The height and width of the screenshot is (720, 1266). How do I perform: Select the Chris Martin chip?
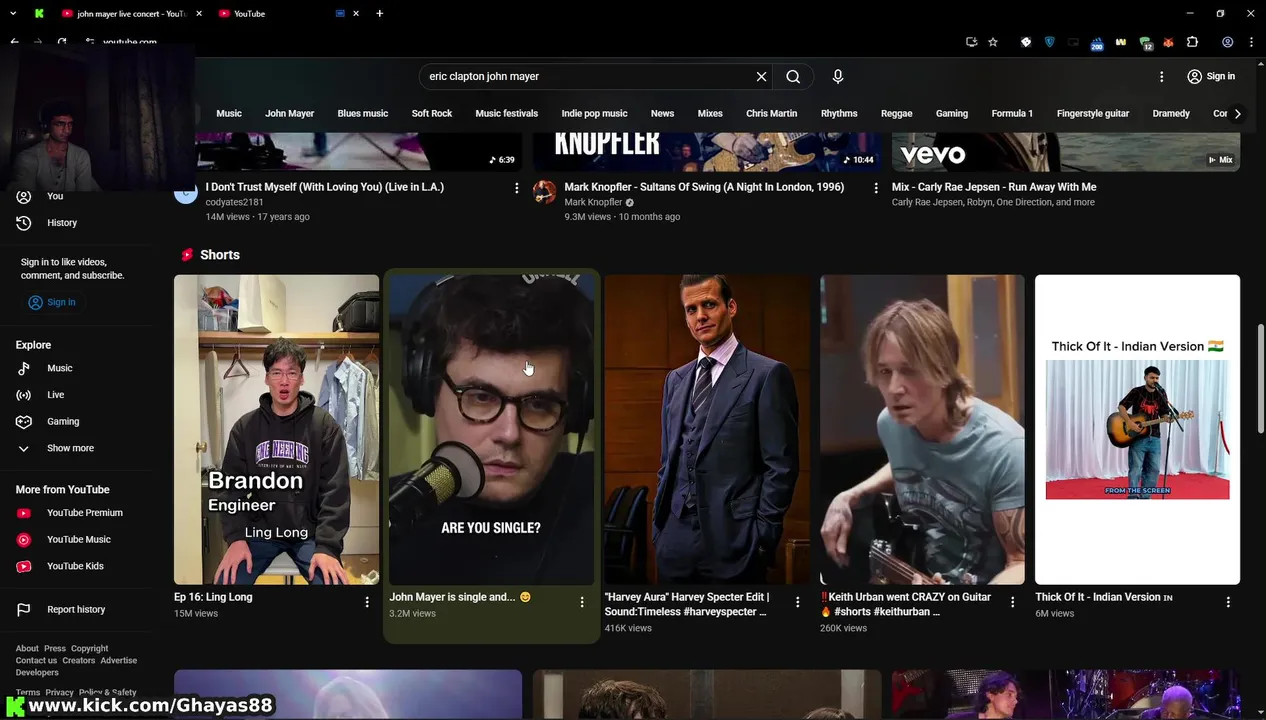[771, 113]
